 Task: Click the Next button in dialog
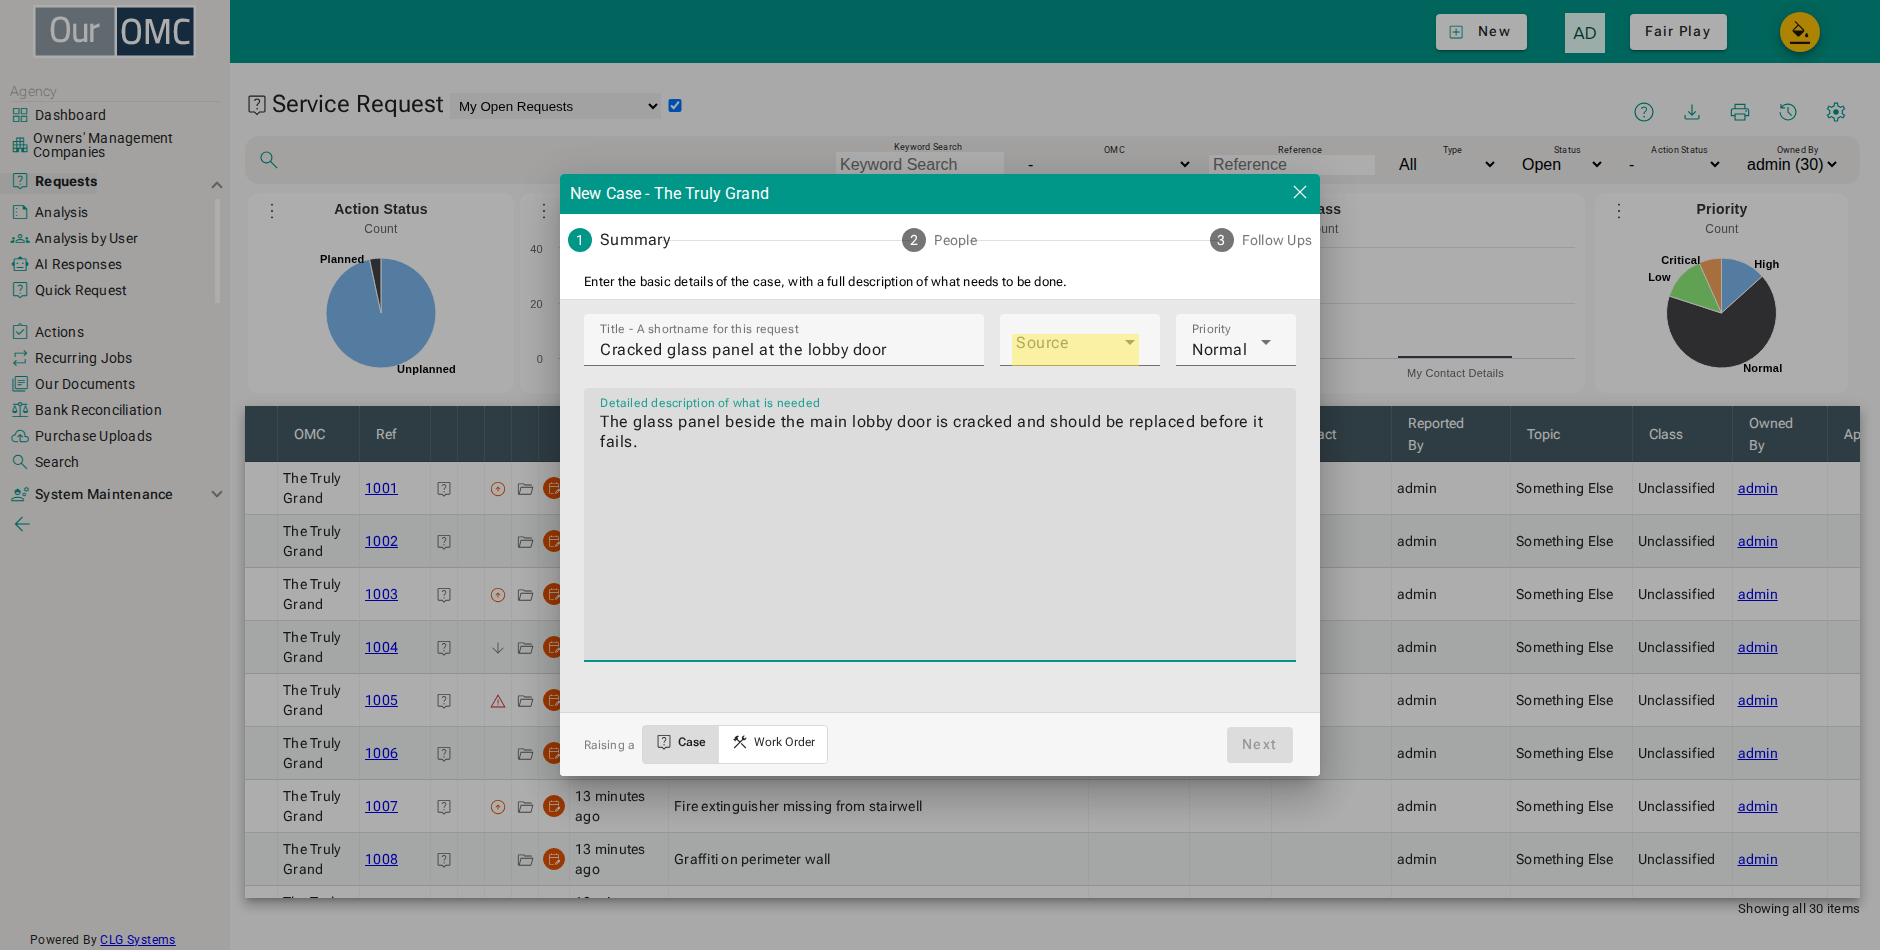(x=1260, y=745)
